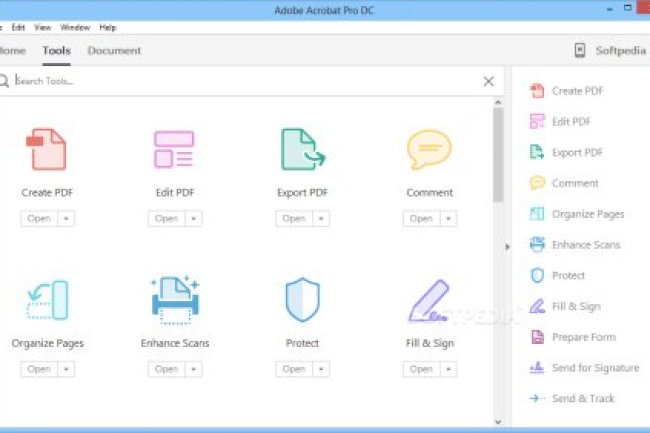Click the scrollbar up arrow
This screenshot has height=433, width=650.
click(498, 102)
